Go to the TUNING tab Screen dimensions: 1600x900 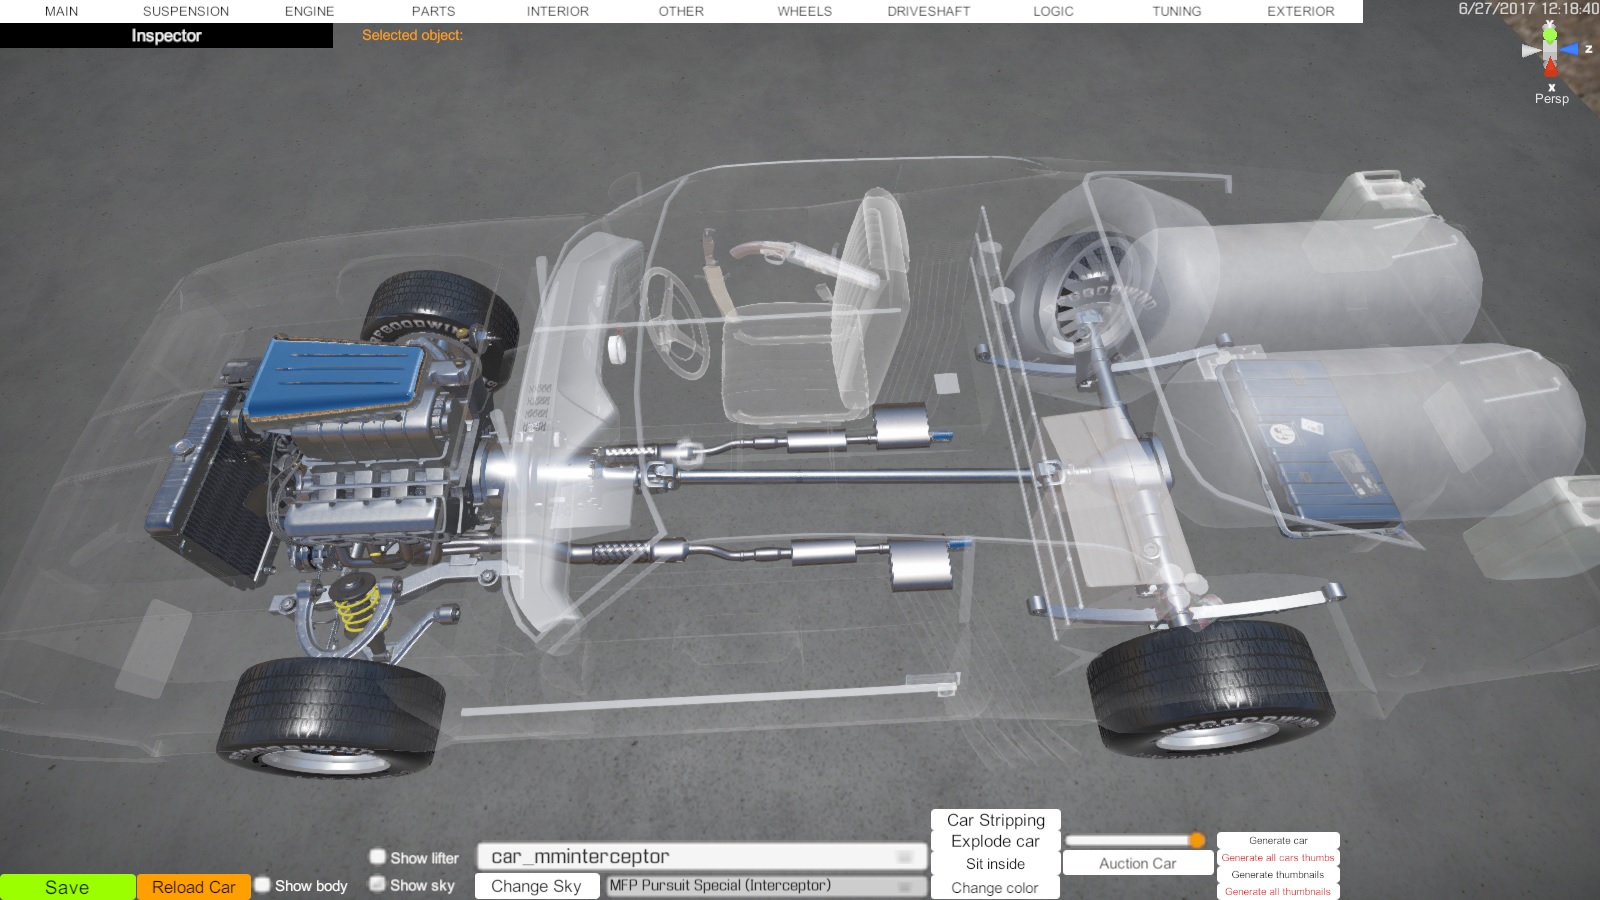click(1176, 11)
